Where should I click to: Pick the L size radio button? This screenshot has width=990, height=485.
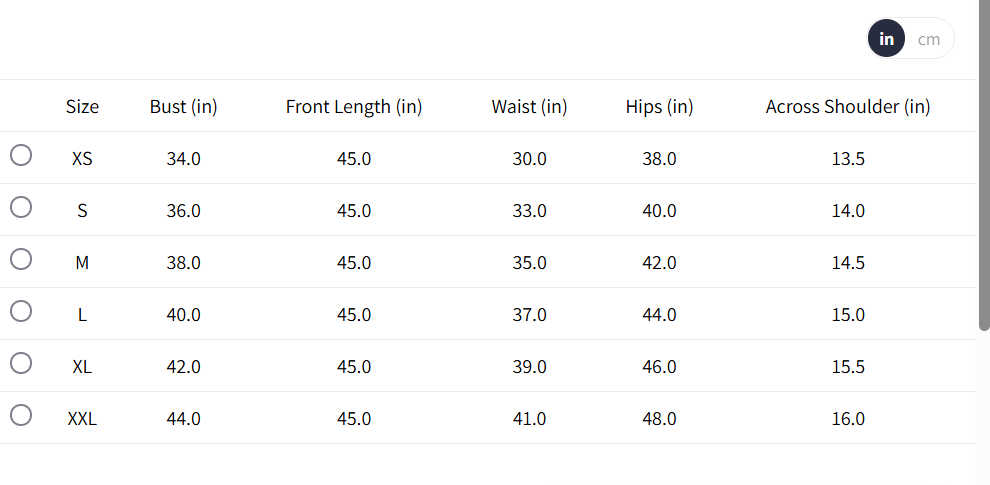point(21,311)
